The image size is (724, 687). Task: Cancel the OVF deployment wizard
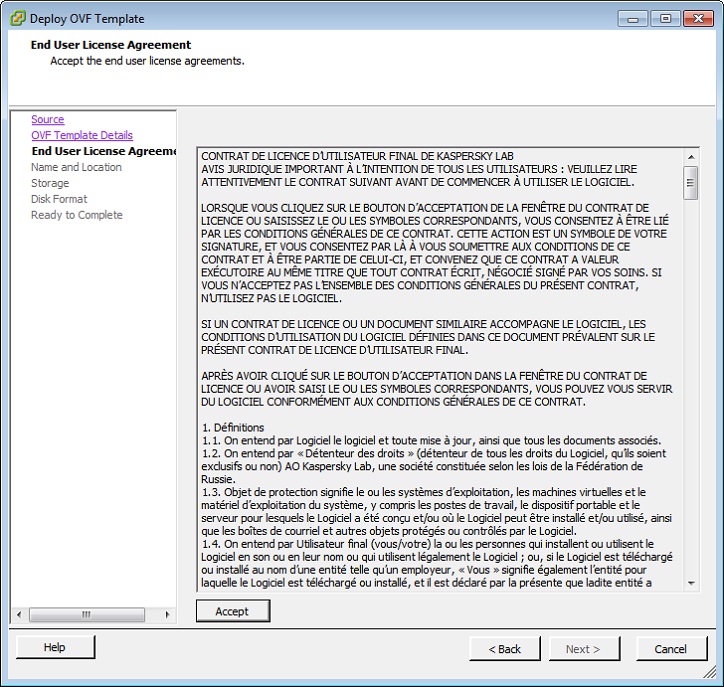click(x=671, y=649)
